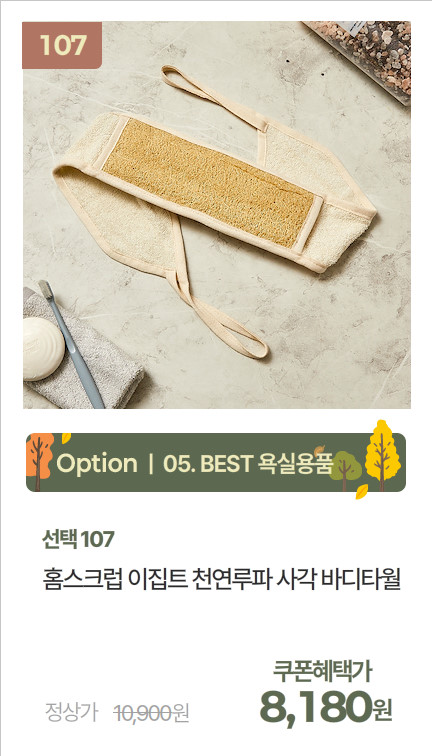432x756 pixels.
Task: Click the crossed-out 10,900원 regular price
Action: [x=151, y=713]
